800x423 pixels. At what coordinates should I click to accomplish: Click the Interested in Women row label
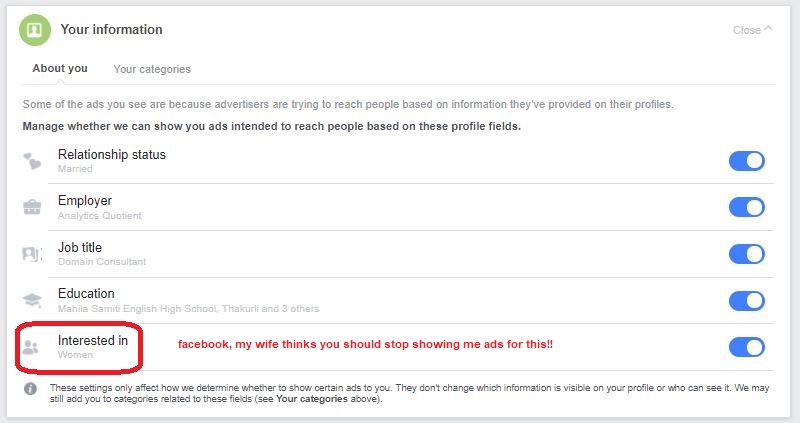[93, 346]
